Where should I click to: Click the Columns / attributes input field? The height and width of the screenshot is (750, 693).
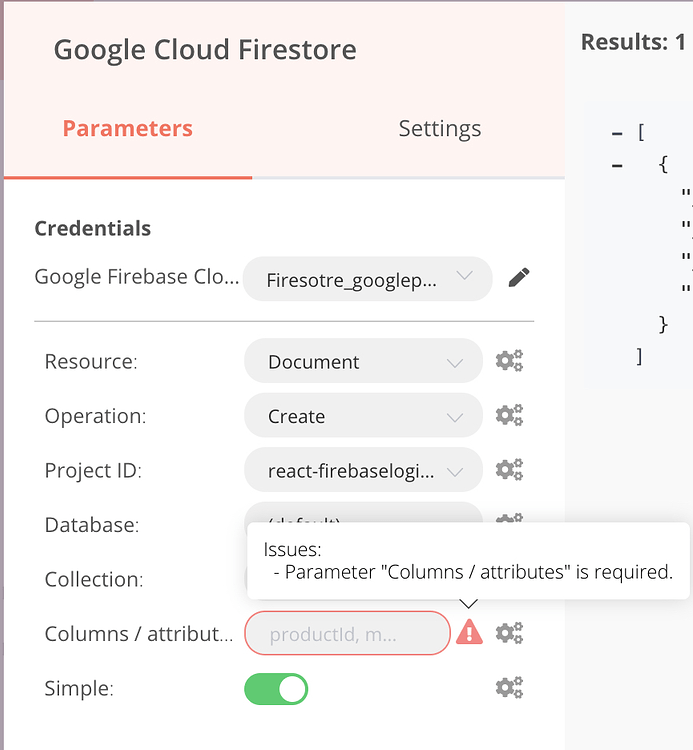point(347,633)
